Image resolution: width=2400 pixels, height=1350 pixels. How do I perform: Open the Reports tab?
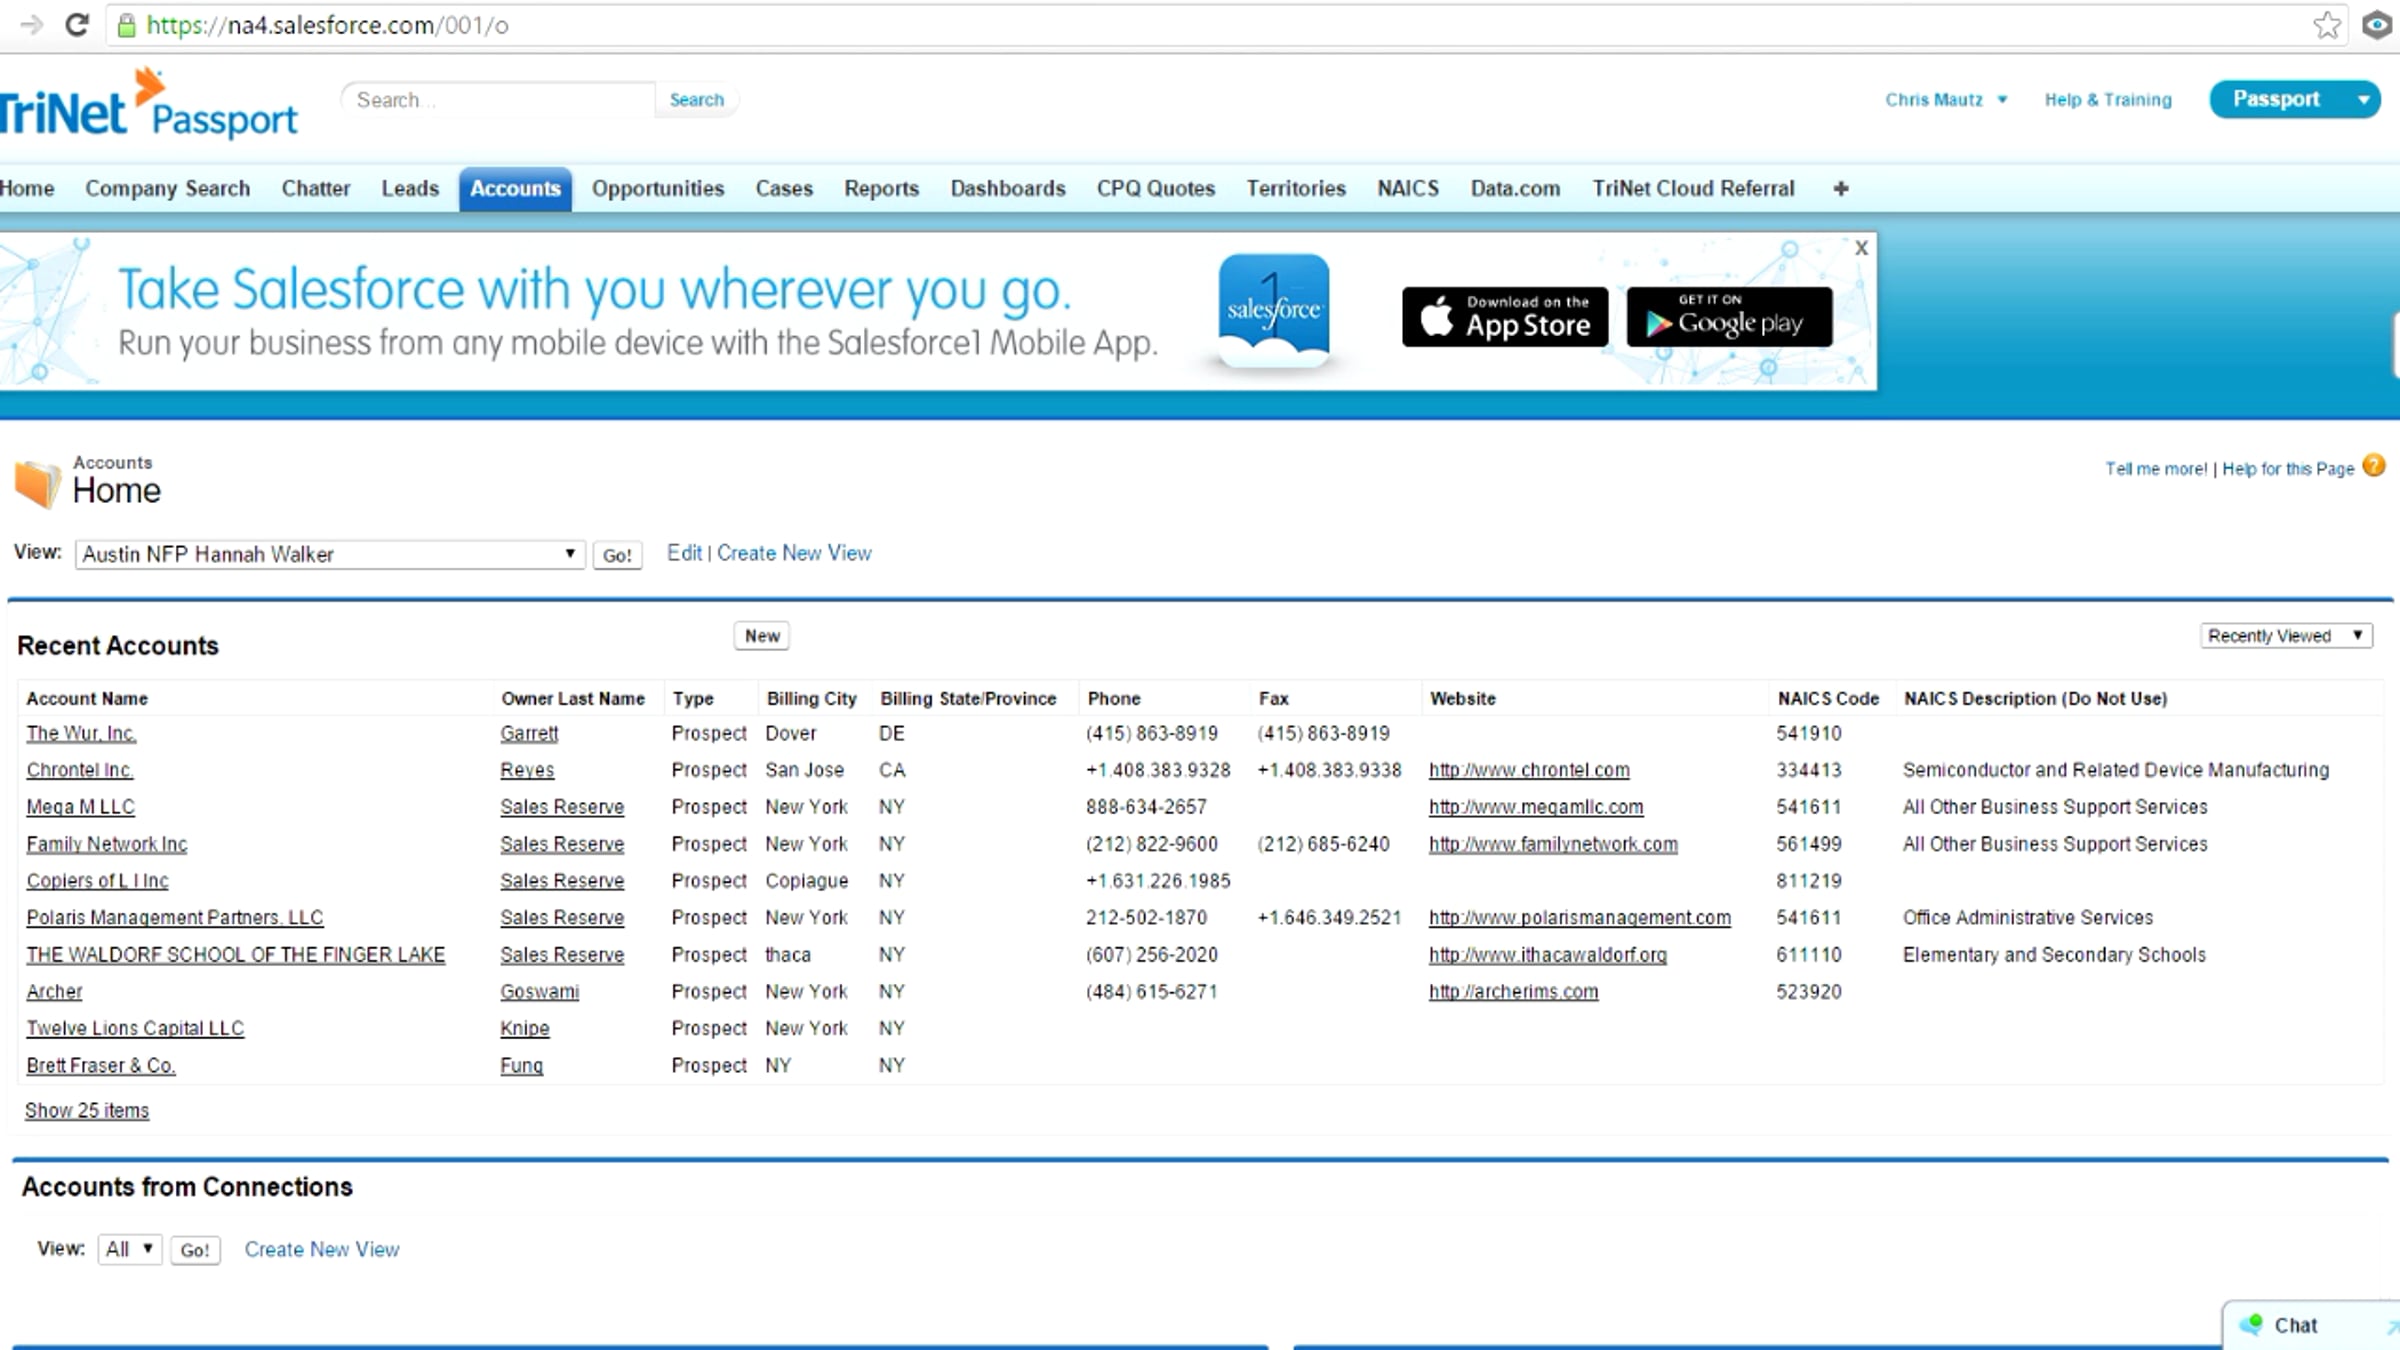[880, 189]
